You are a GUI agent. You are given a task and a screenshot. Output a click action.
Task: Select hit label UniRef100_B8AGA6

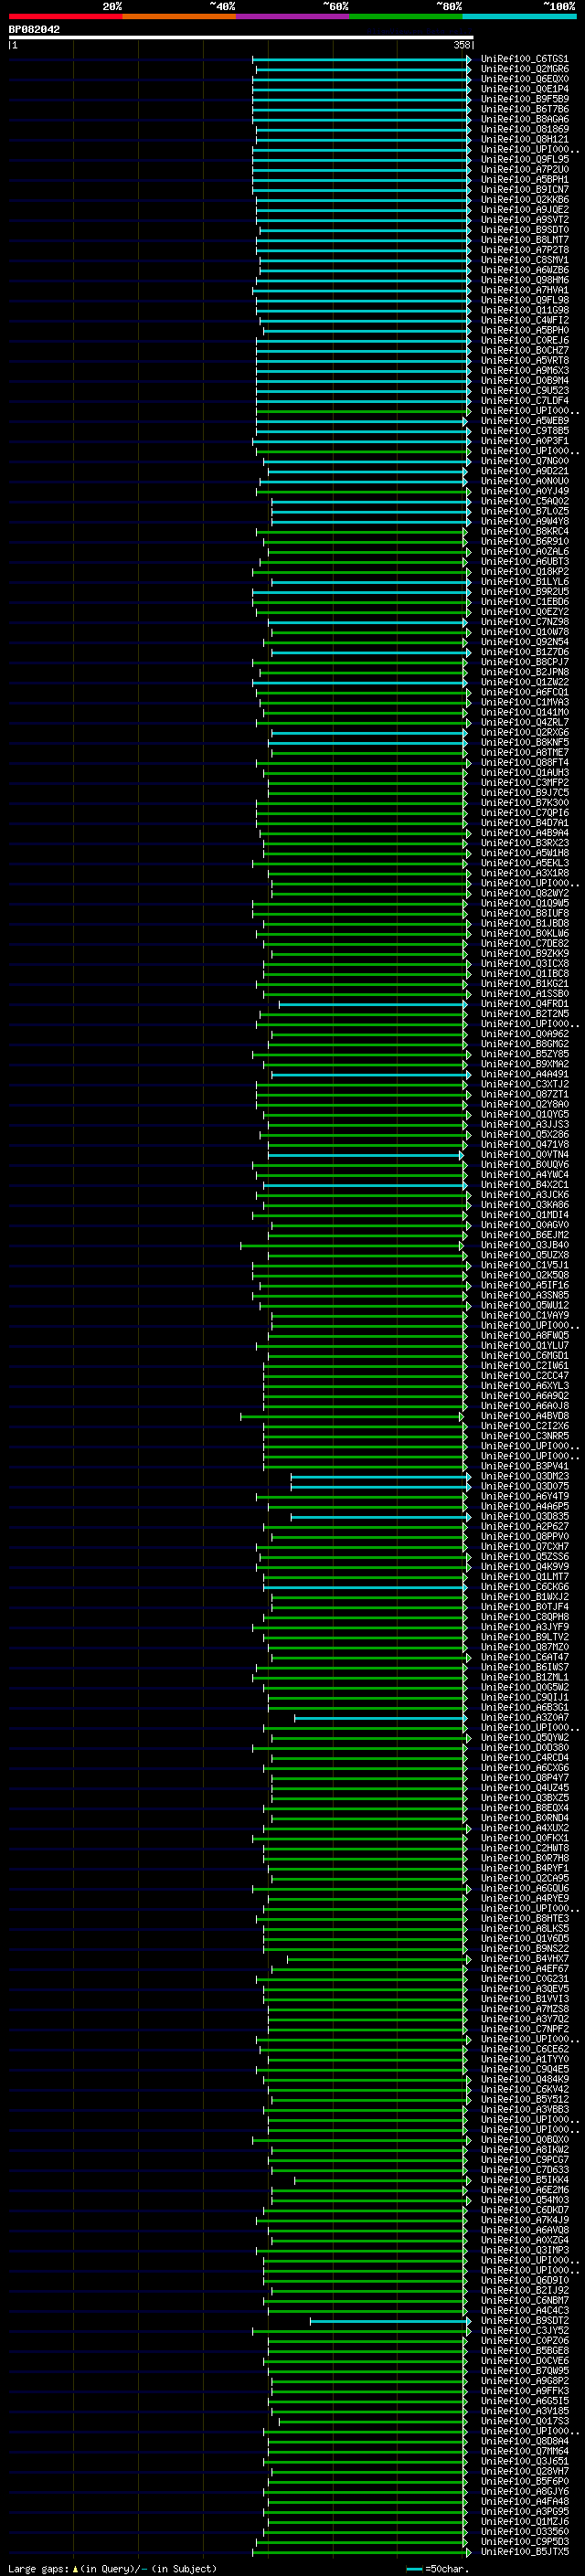click(524, 119)
